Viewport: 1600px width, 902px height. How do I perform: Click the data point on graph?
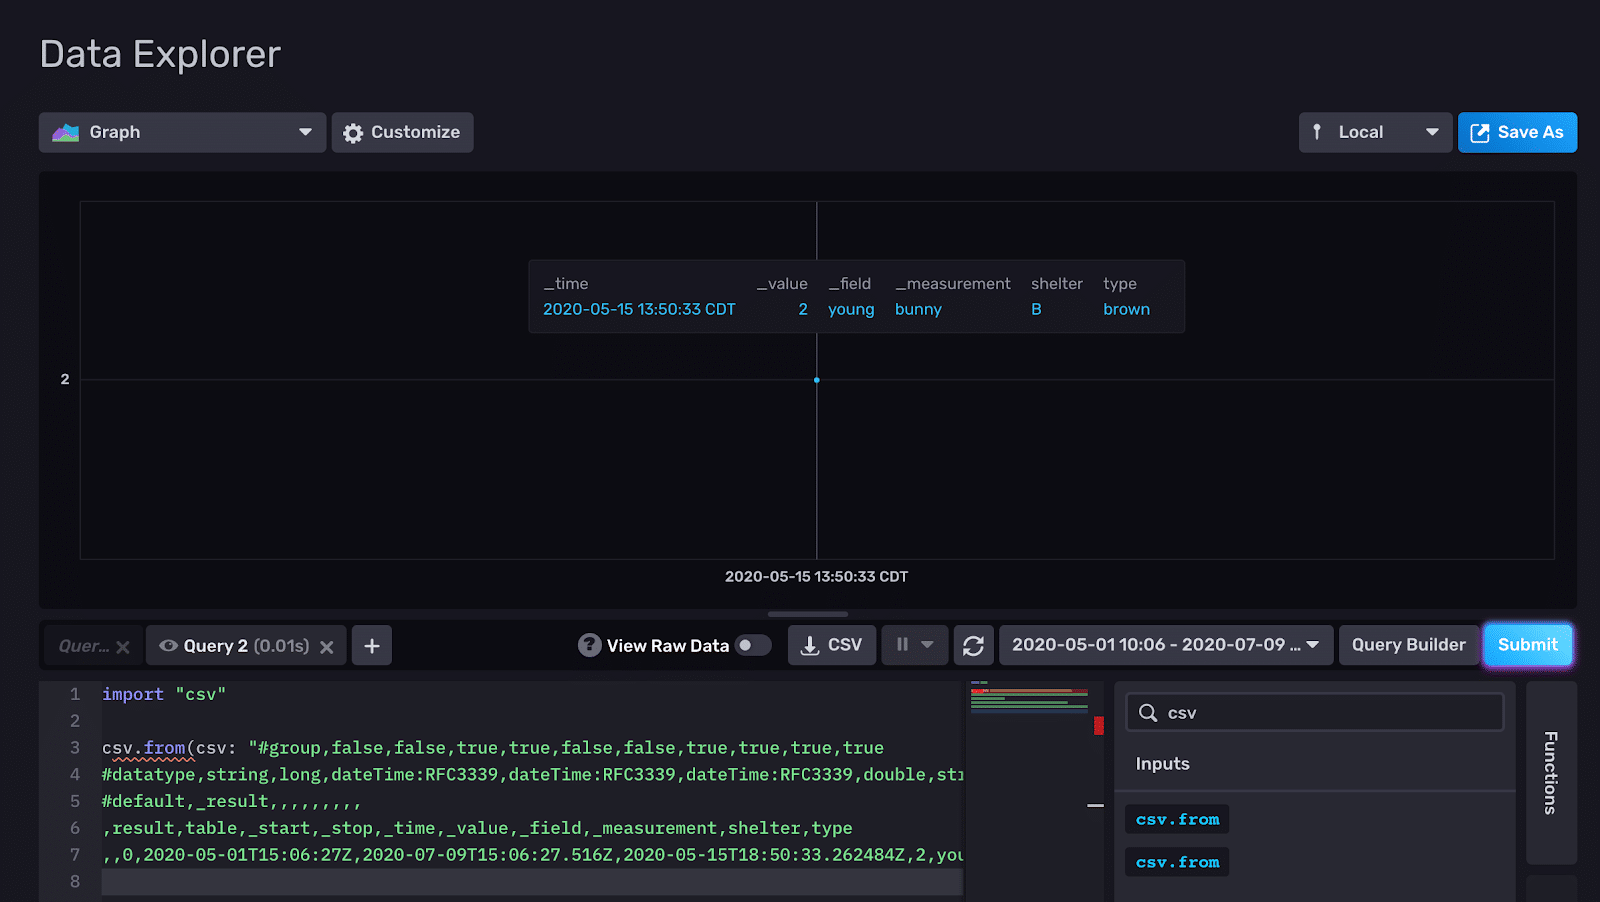click(x=817, y=380)
